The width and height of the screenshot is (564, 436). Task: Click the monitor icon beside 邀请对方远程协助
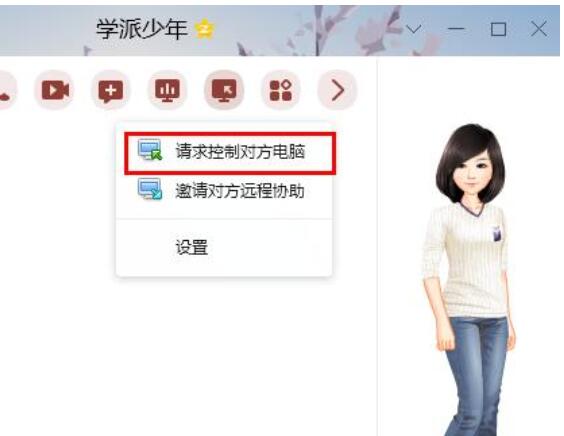[150, 189]
